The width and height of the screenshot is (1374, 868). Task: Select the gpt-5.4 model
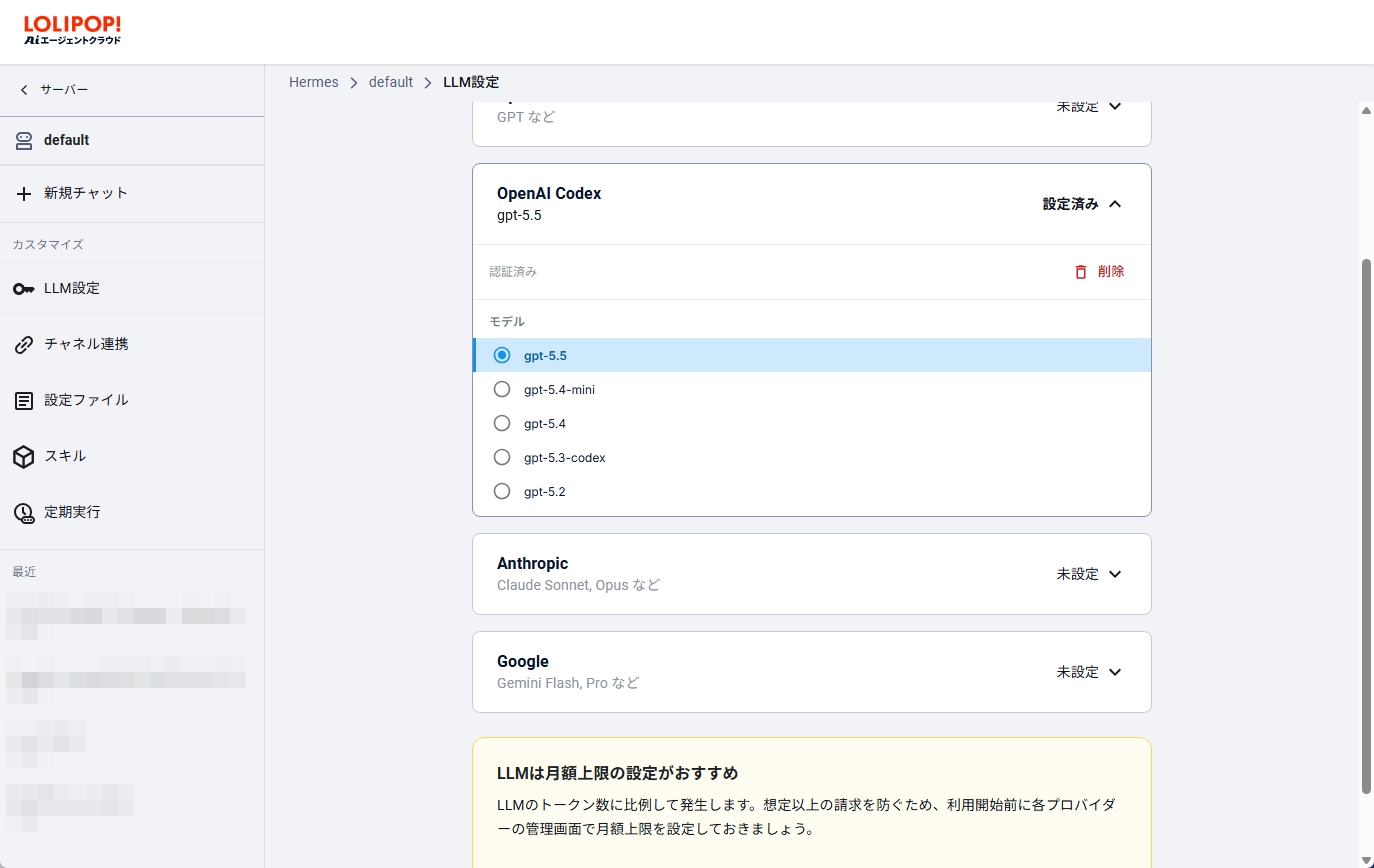click(x=811, y=423)
